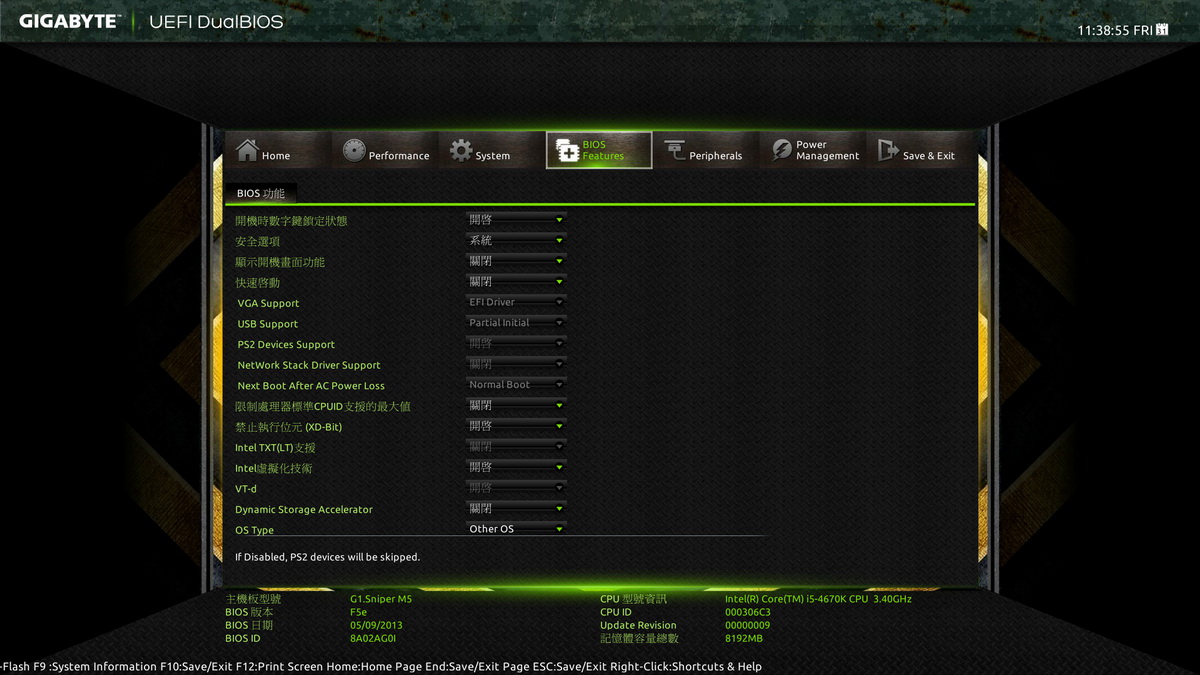This screenshot has width=1200, height=675.
Task: Select the Dynamic Storage Accelerator label
Action: [304, 510]
